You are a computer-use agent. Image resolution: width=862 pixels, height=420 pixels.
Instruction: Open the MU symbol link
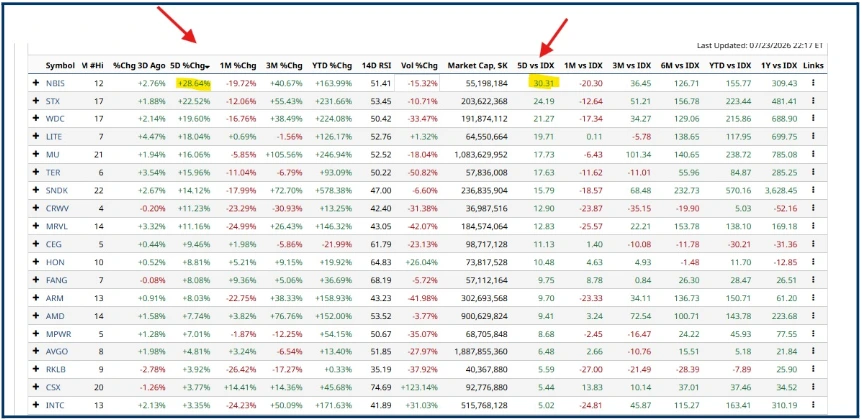(52, 155)
